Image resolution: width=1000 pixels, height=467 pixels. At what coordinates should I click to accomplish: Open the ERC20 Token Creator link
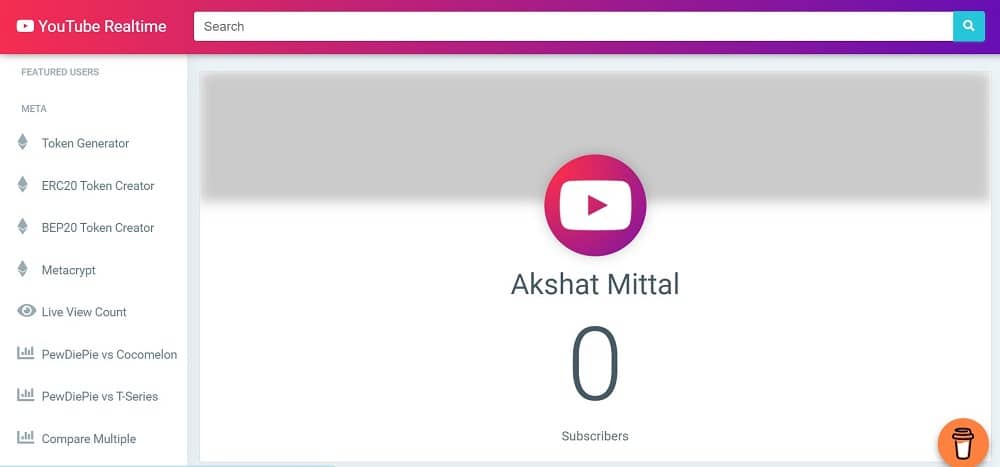pos(98,186)
